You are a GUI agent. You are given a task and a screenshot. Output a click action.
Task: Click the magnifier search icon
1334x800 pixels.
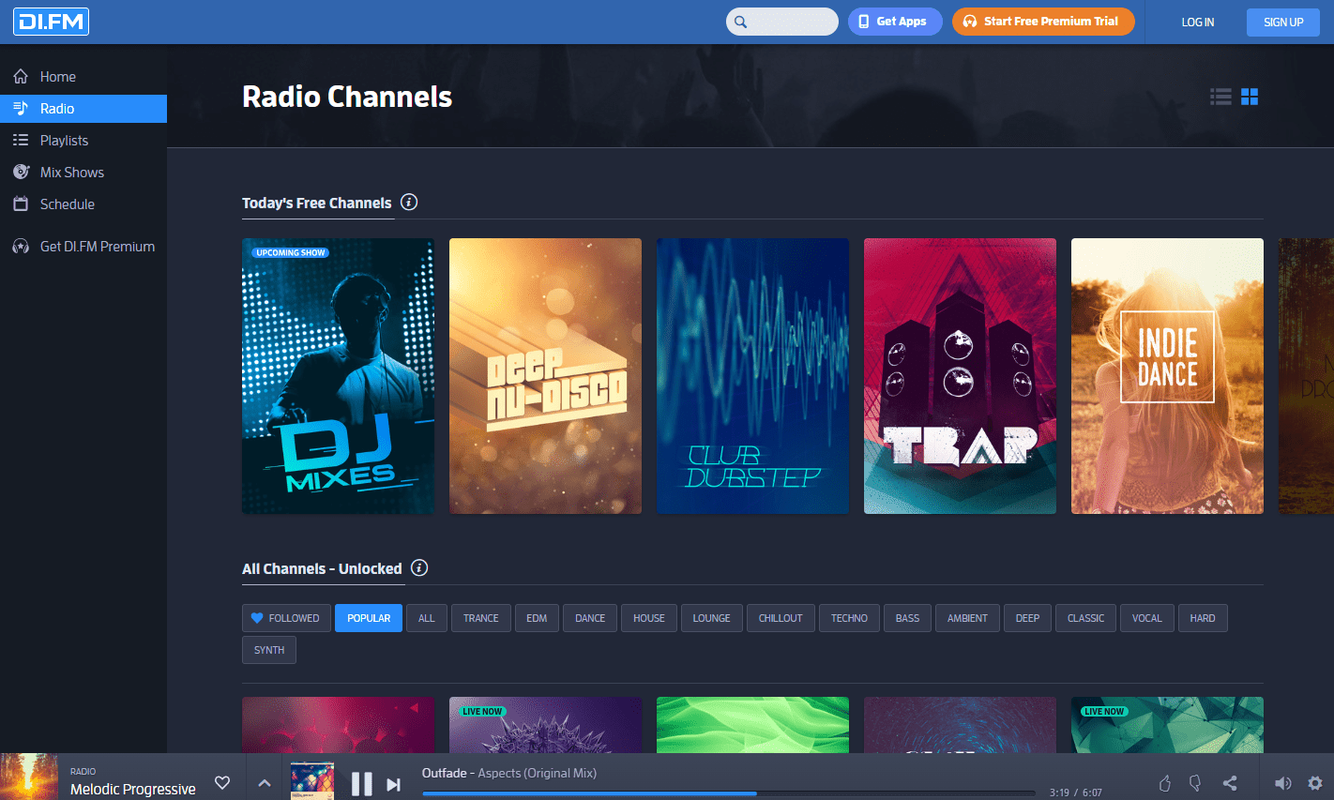click(x=741, y=21)
